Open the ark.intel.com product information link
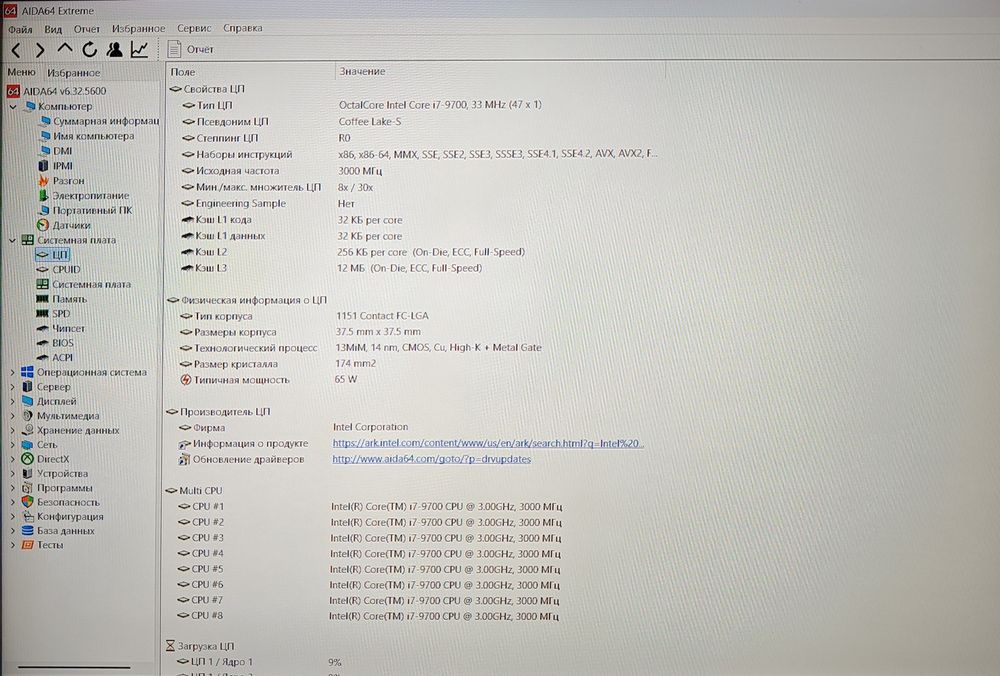The image size is (1000, 676). coord(488,443)
